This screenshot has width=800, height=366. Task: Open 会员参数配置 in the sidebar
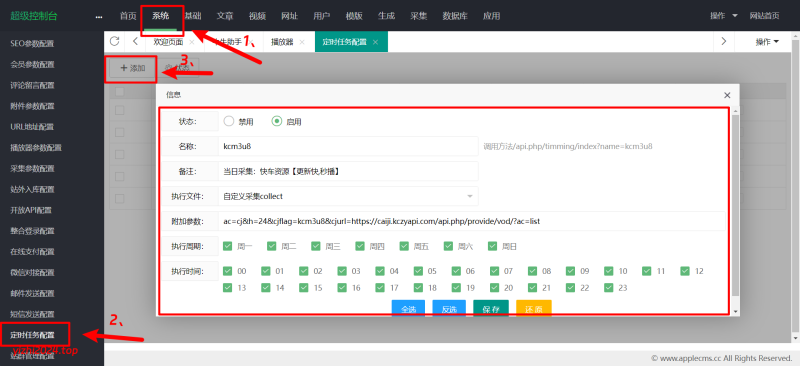click(x=32, y=64)
